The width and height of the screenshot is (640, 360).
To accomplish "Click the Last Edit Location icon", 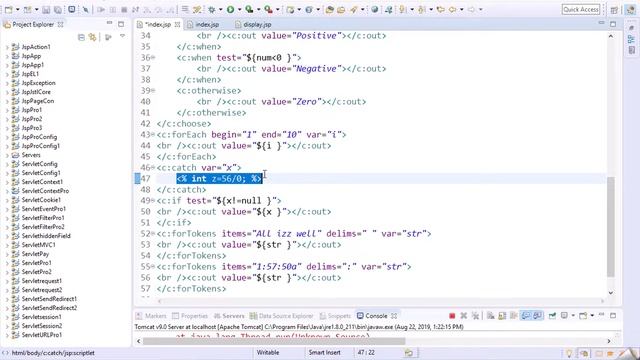I will click(x=440, y=9).
